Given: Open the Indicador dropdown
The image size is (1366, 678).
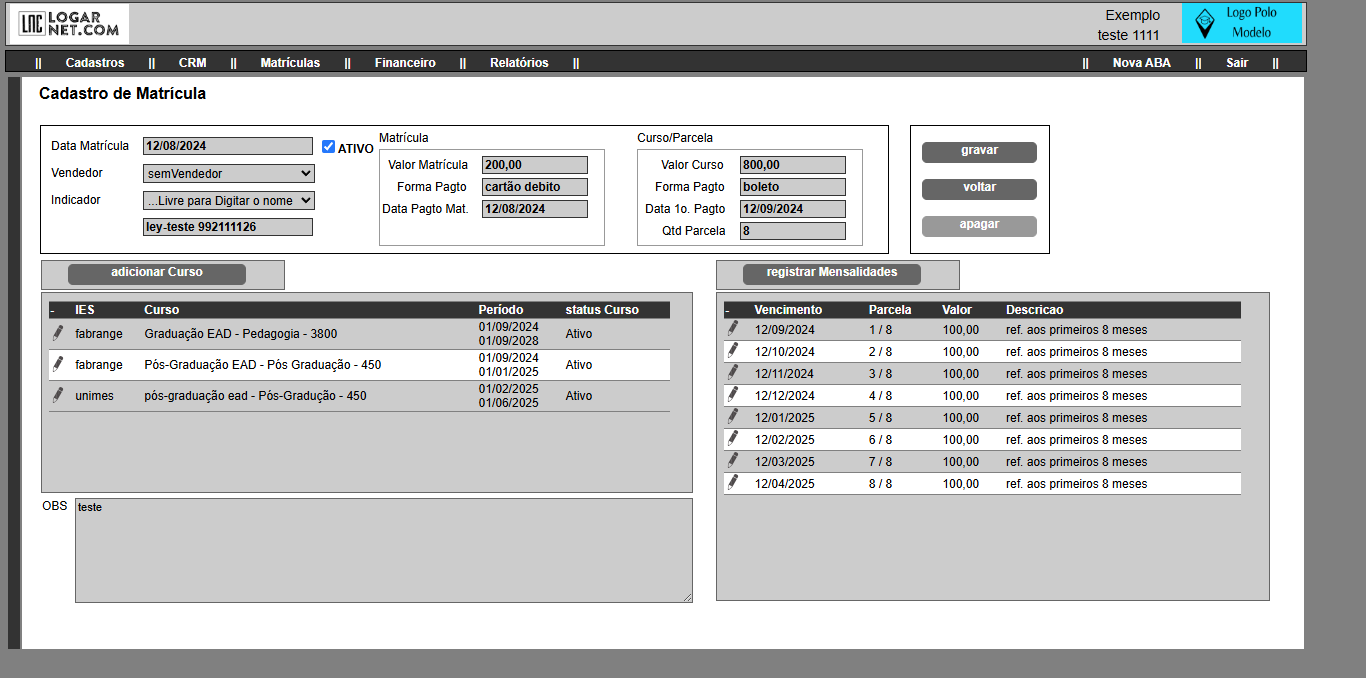Looking at the screenshot, I should [x=228, y=200].
